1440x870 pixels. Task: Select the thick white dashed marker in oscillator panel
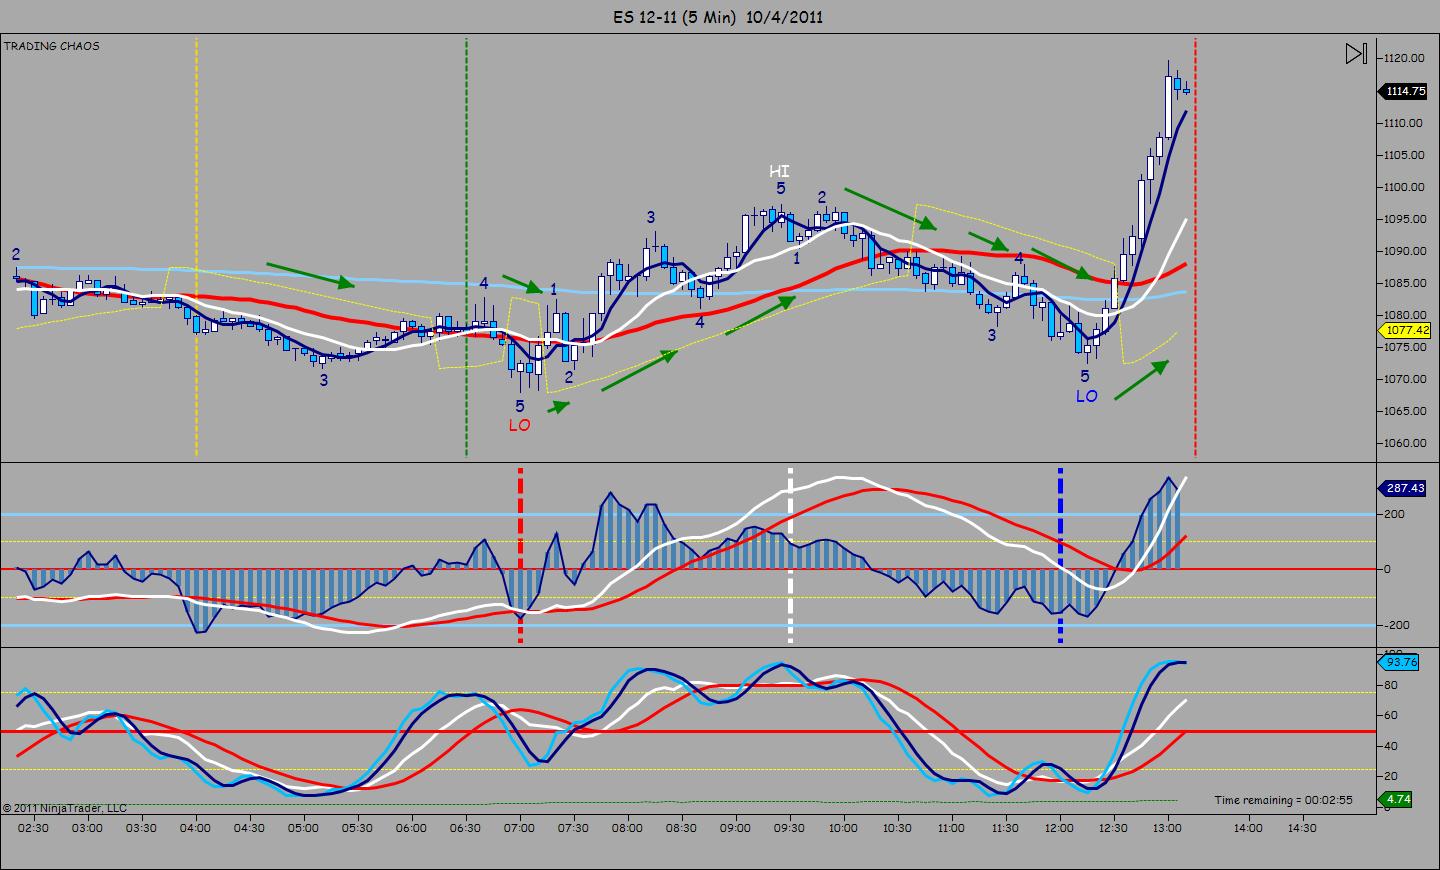[x=790, y=555]
